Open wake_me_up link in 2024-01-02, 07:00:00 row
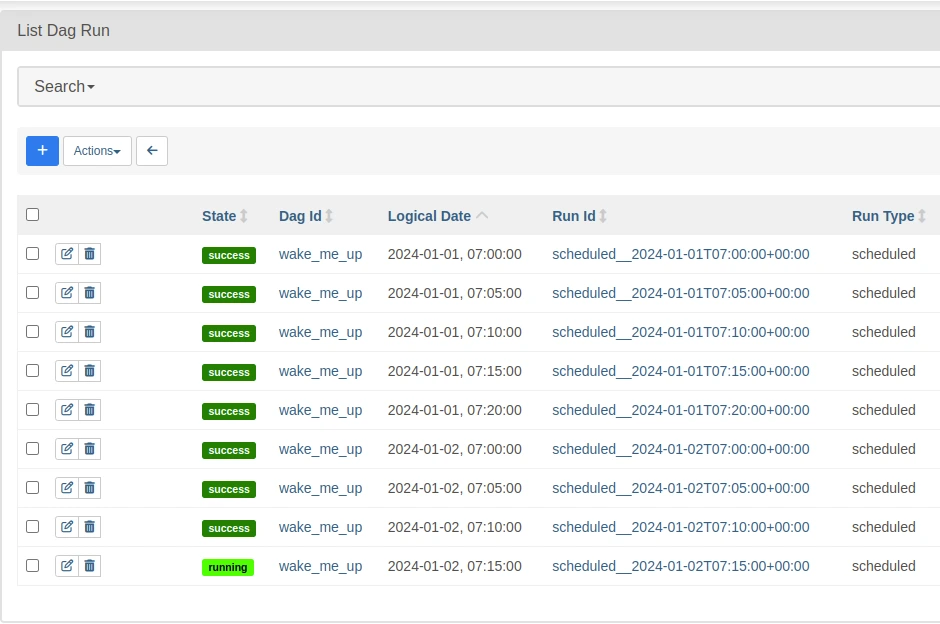Screen dimensions: 940x624 (x=320, y=449)
